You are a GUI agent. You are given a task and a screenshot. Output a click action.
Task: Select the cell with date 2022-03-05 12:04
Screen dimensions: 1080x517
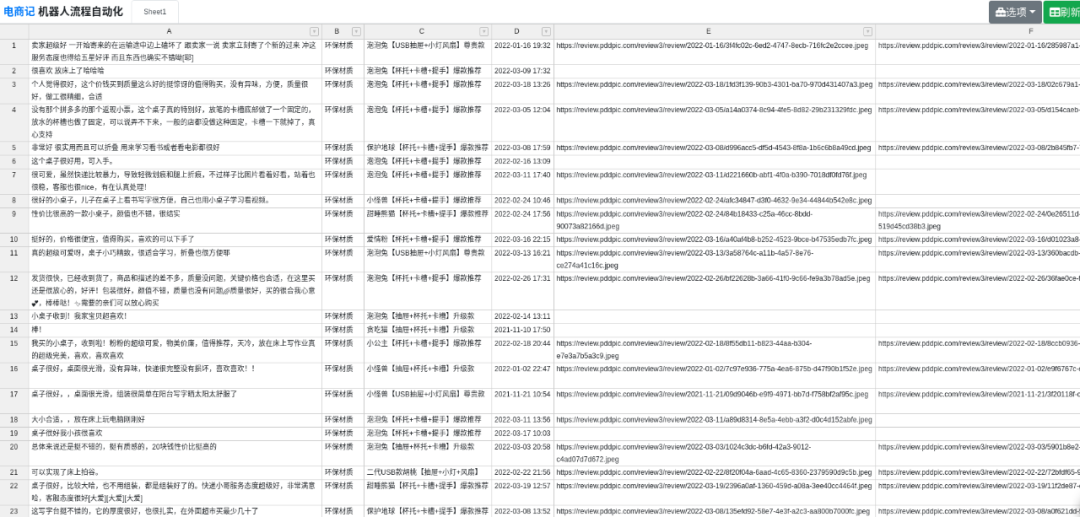point(522,122)
